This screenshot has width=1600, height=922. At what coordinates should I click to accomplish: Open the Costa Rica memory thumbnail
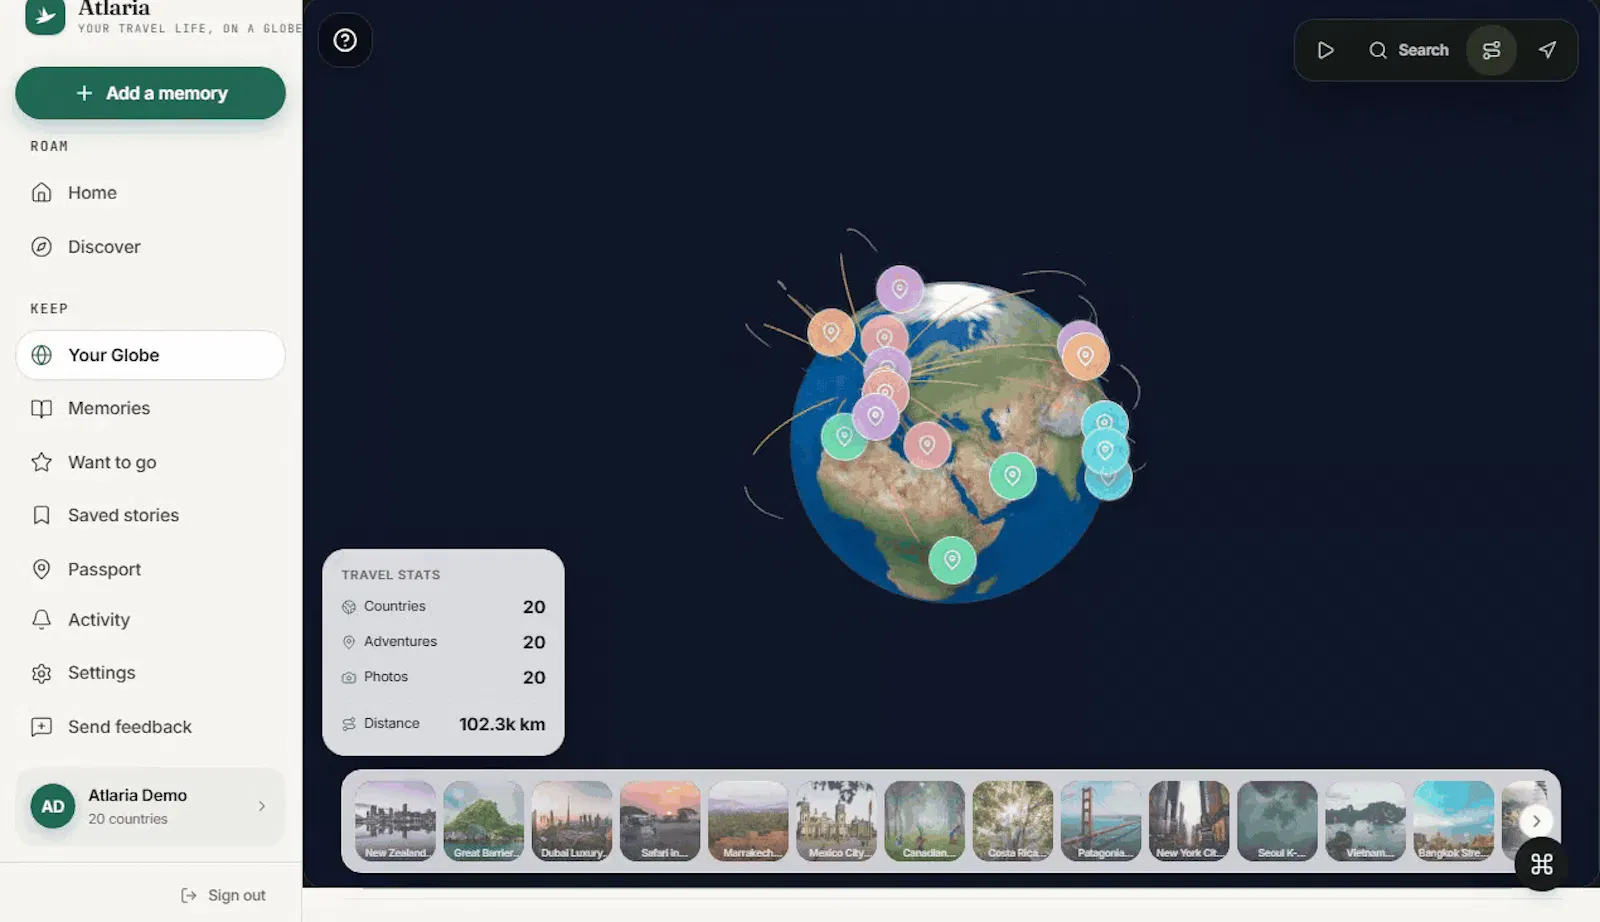coord(1013,821)
